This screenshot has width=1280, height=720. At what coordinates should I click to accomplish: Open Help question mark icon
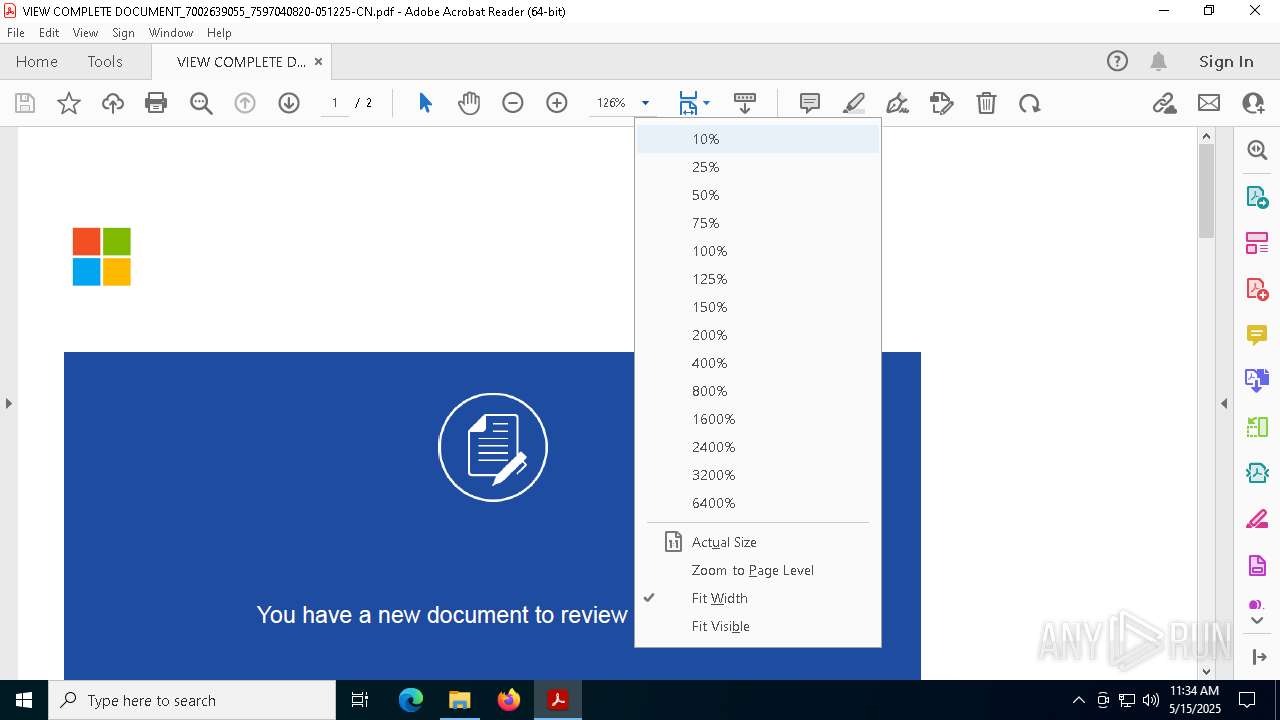(1117, 61)
